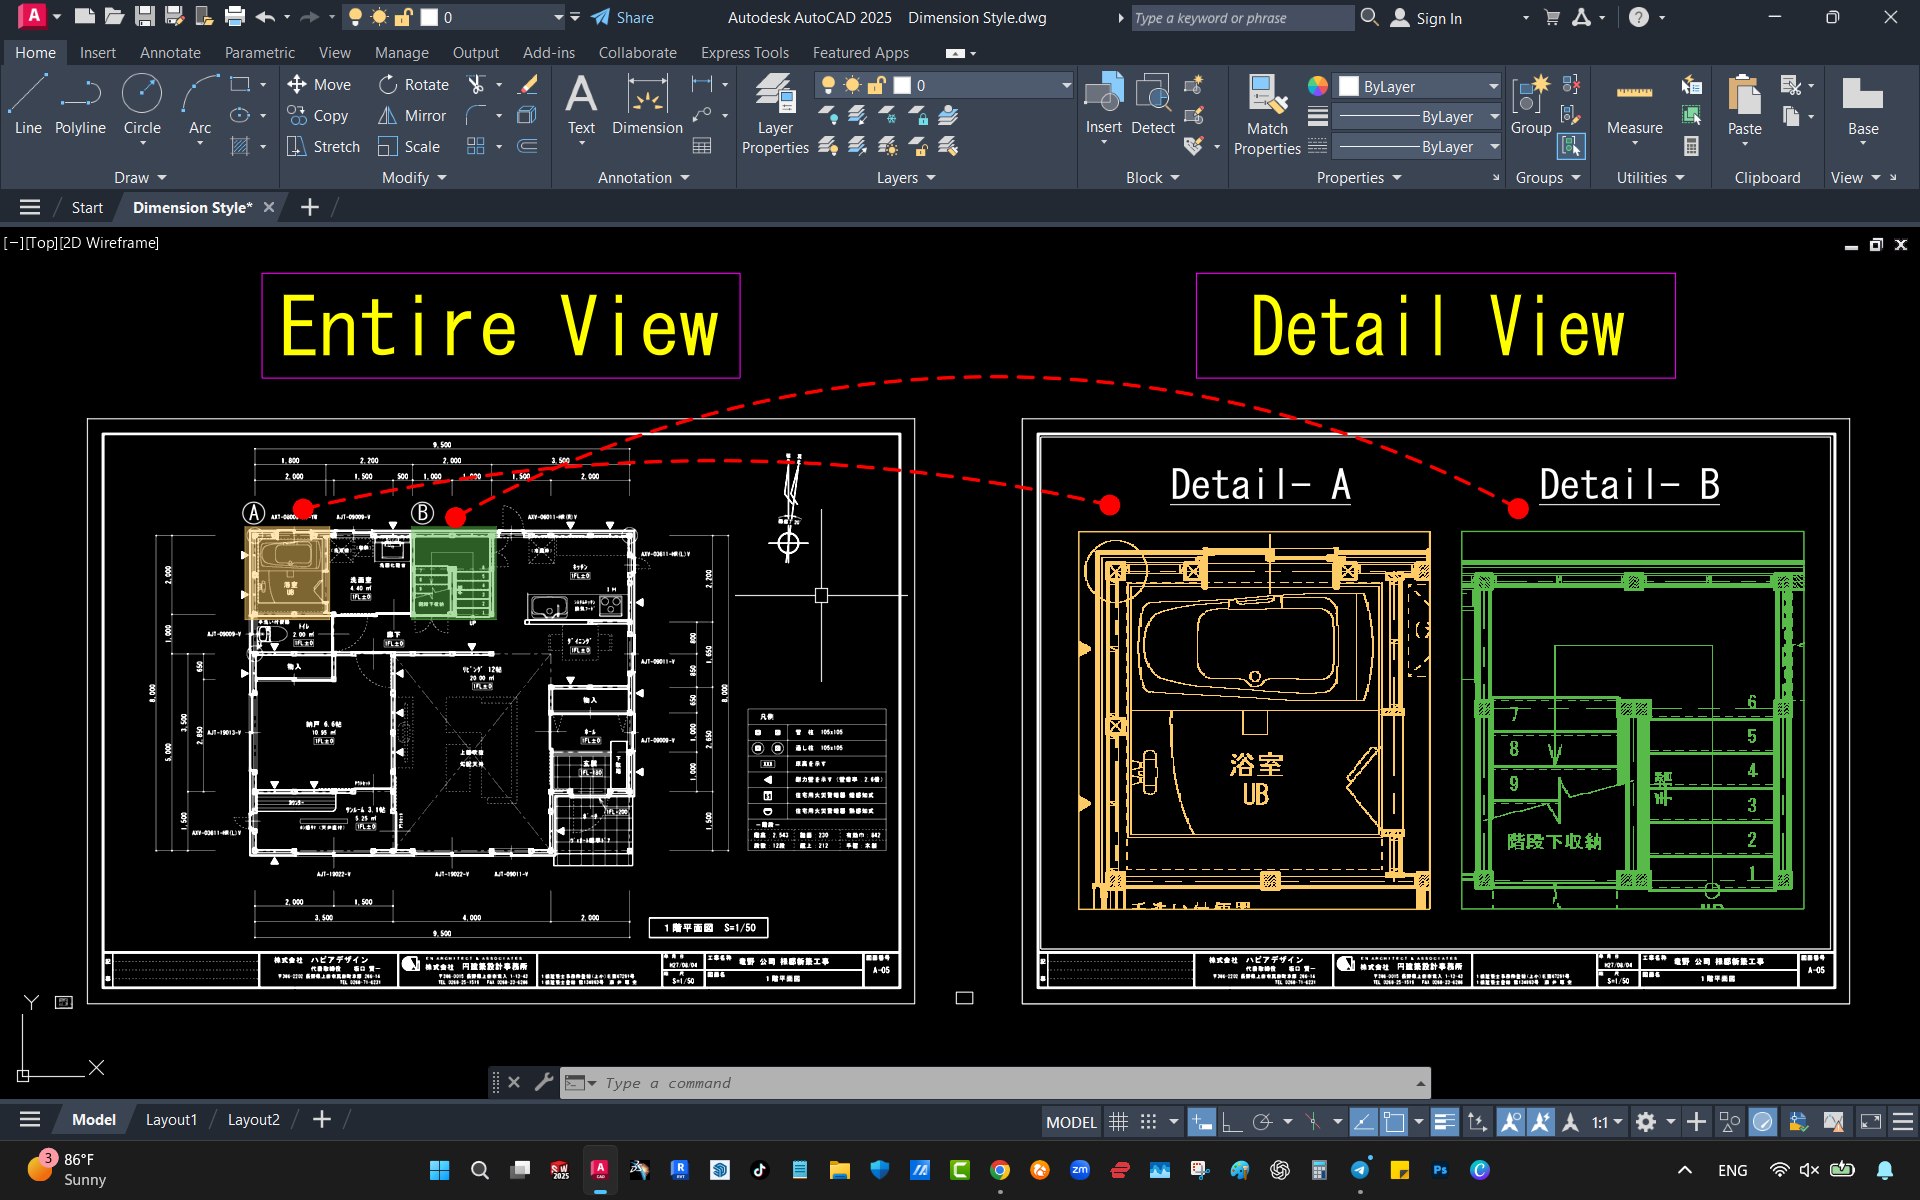Click the keyword search box
1920x1200 pixels.
pos(1242,17)
